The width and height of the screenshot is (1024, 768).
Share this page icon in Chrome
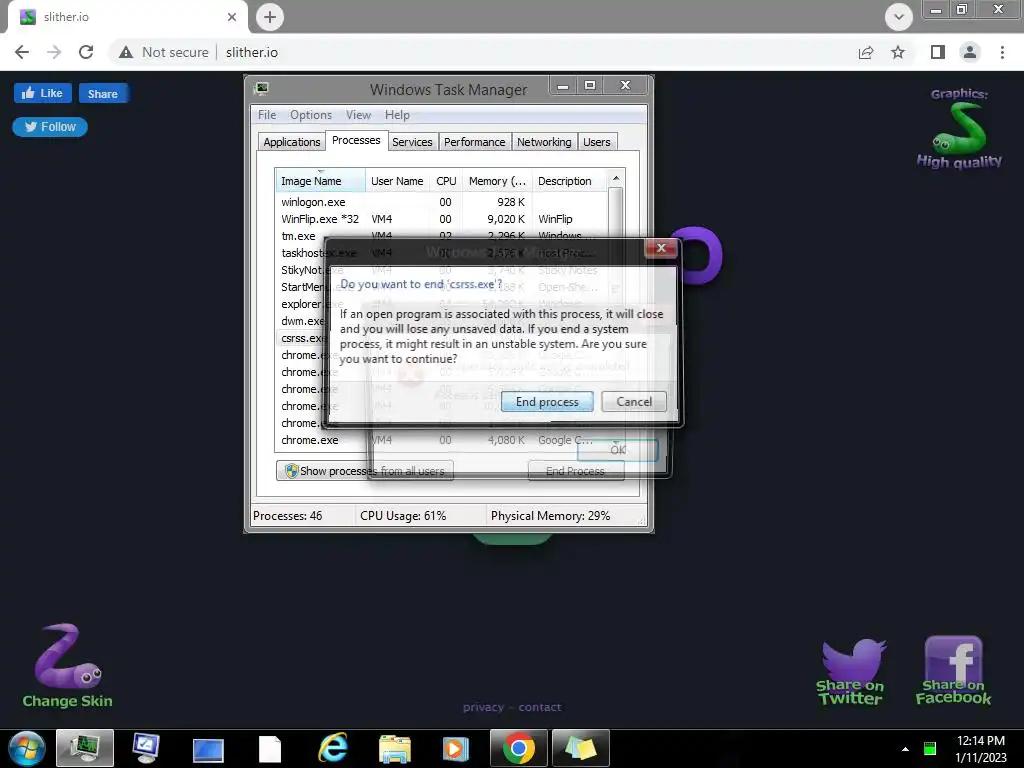click(866, 52)
